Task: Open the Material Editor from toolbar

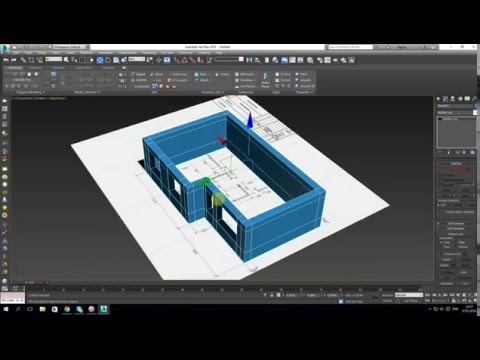Action: tap(310, 60)
